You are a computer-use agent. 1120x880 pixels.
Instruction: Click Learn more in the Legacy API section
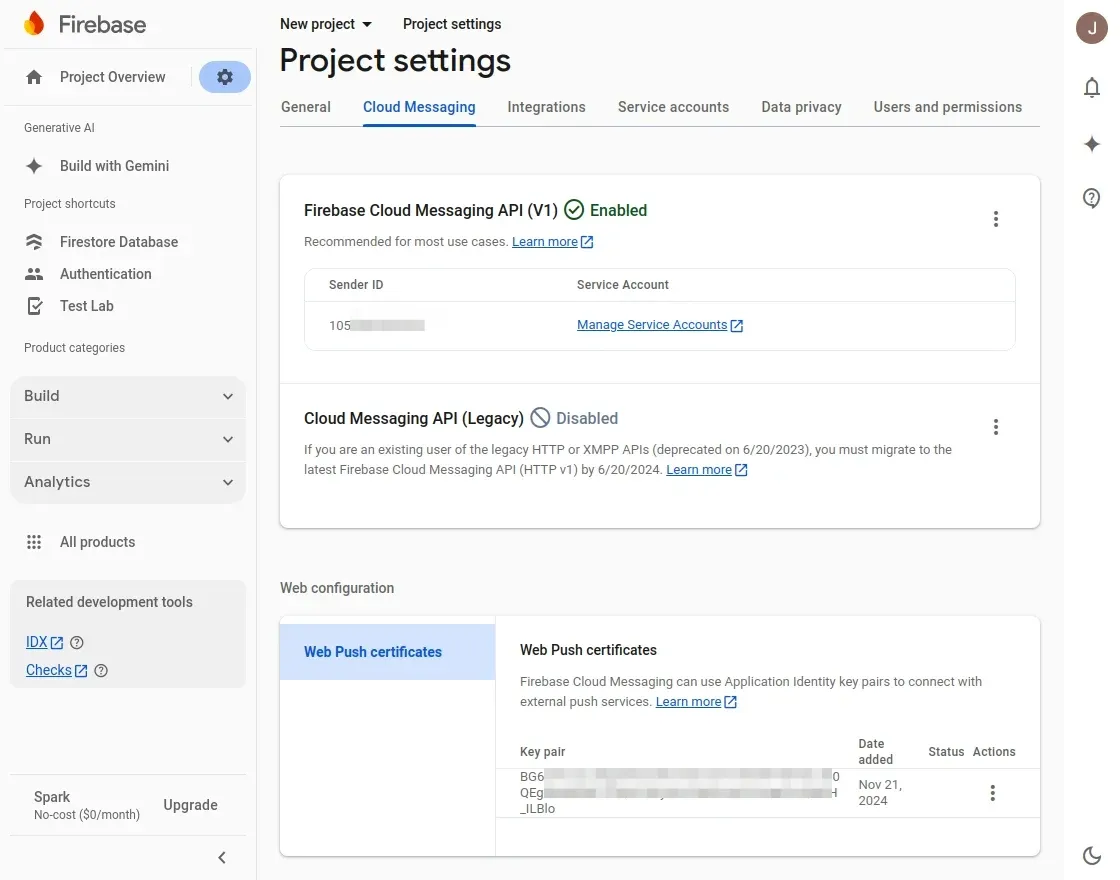point(699,469)
